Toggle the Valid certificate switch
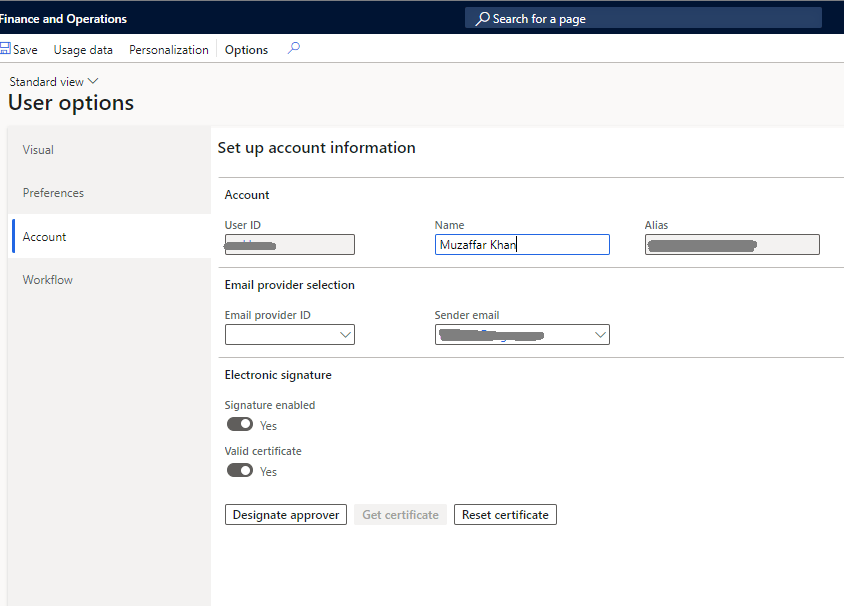 239,470
